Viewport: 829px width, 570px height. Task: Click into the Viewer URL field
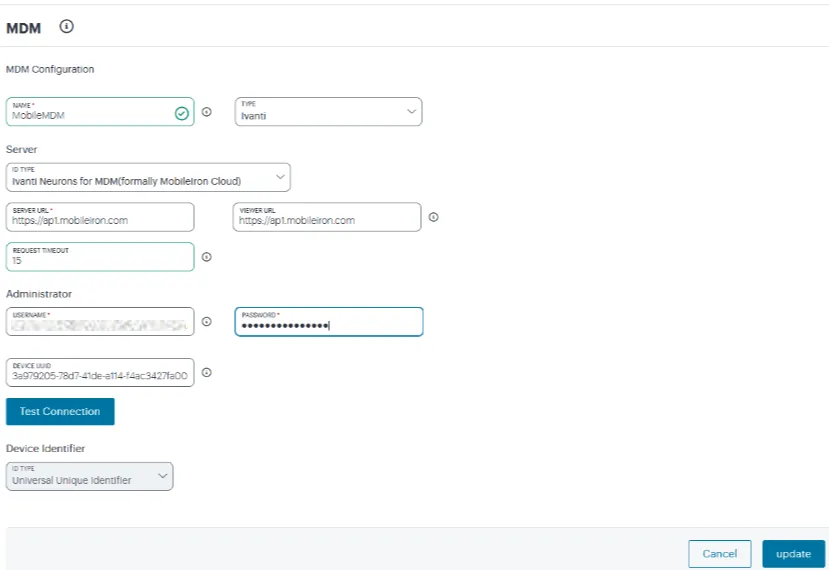pos(327,217)
